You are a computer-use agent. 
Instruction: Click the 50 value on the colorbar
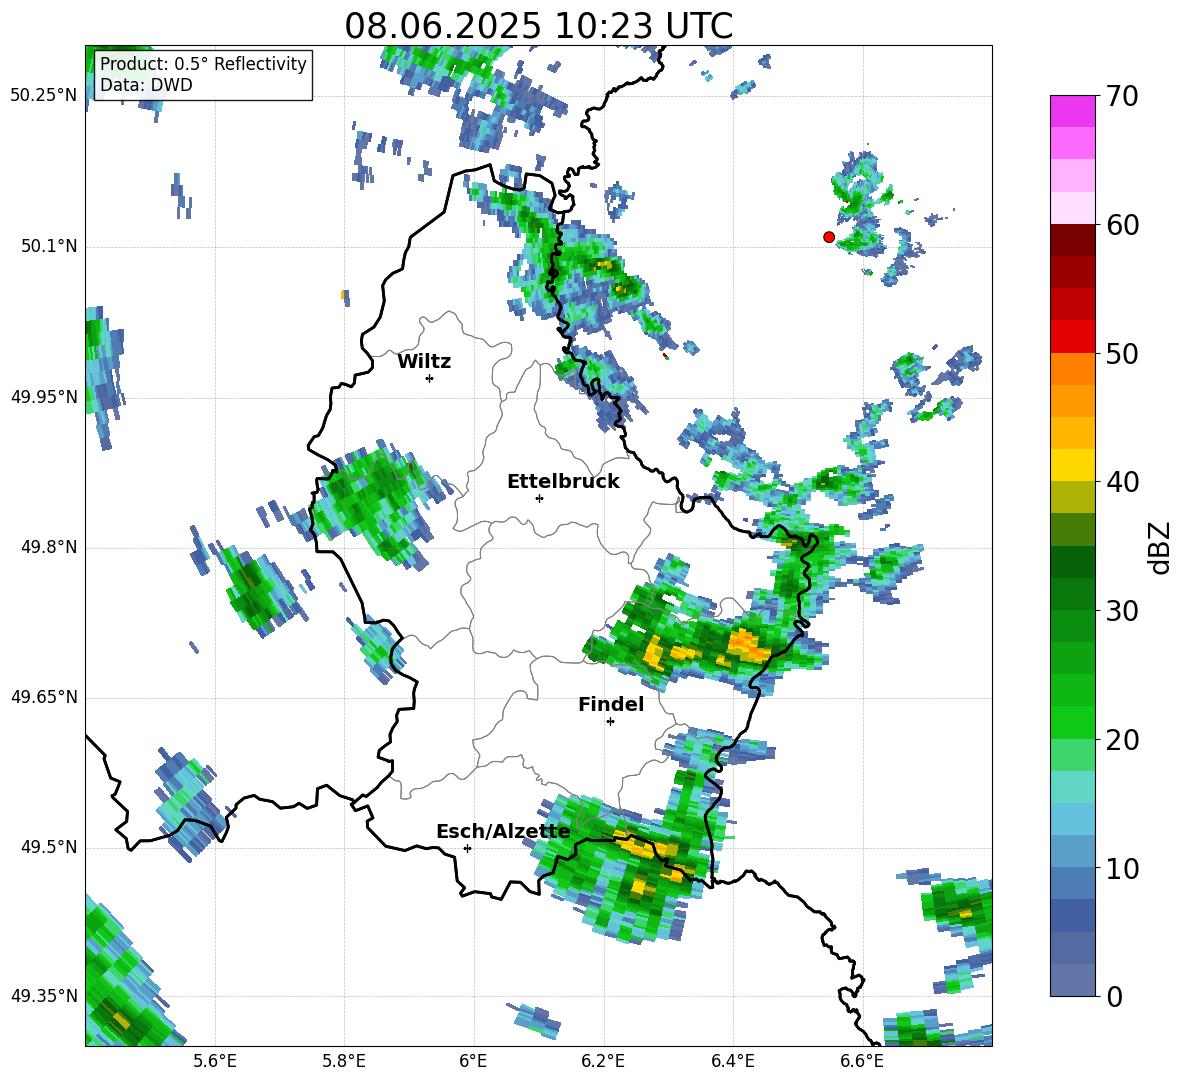point(1122,353)
